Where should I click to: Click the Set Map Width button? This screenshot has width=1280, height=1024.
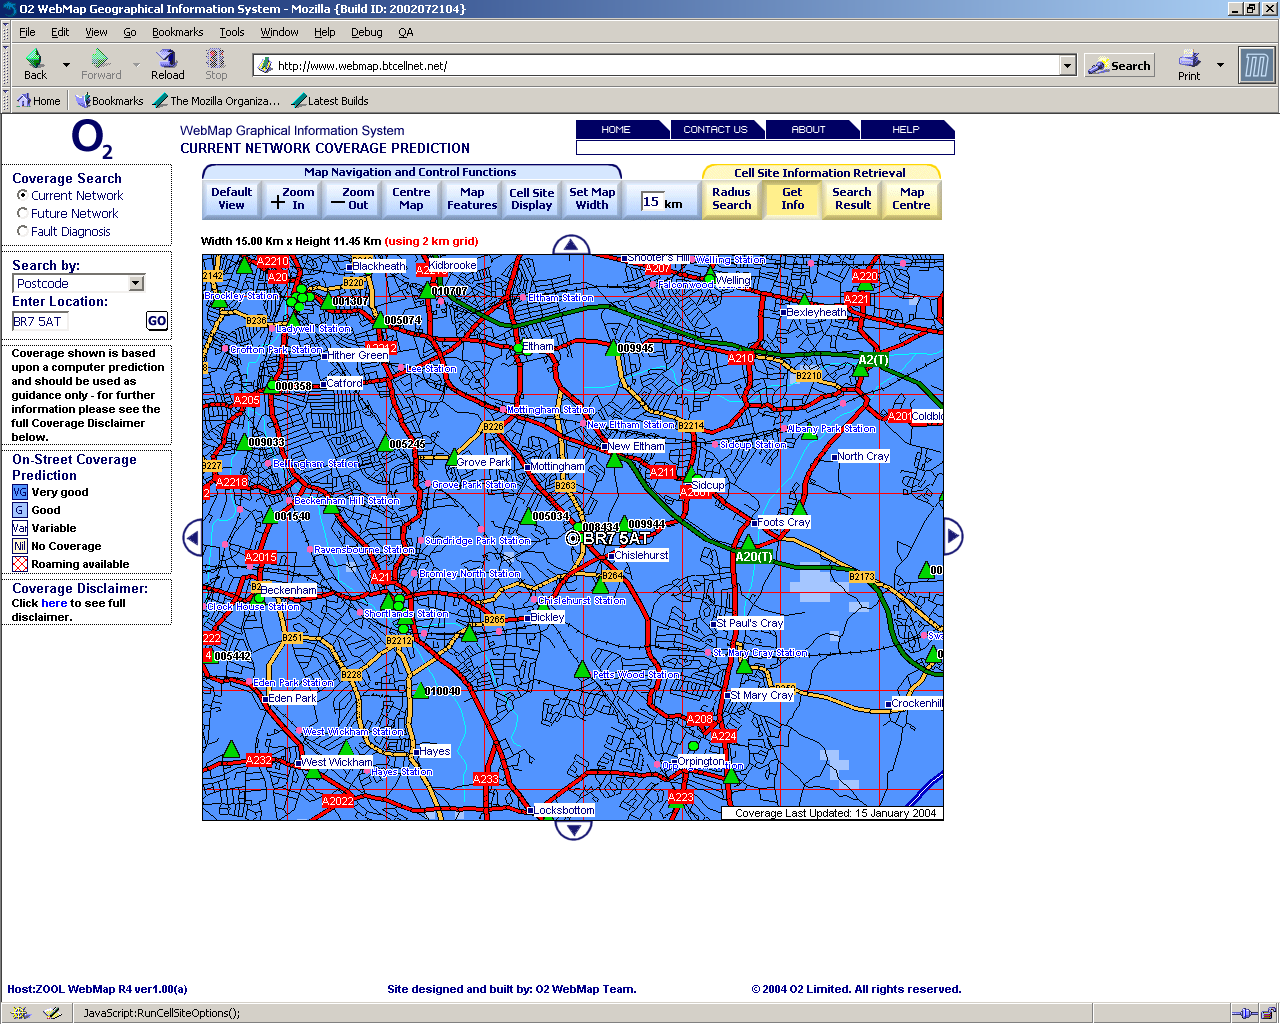(592, 199)
